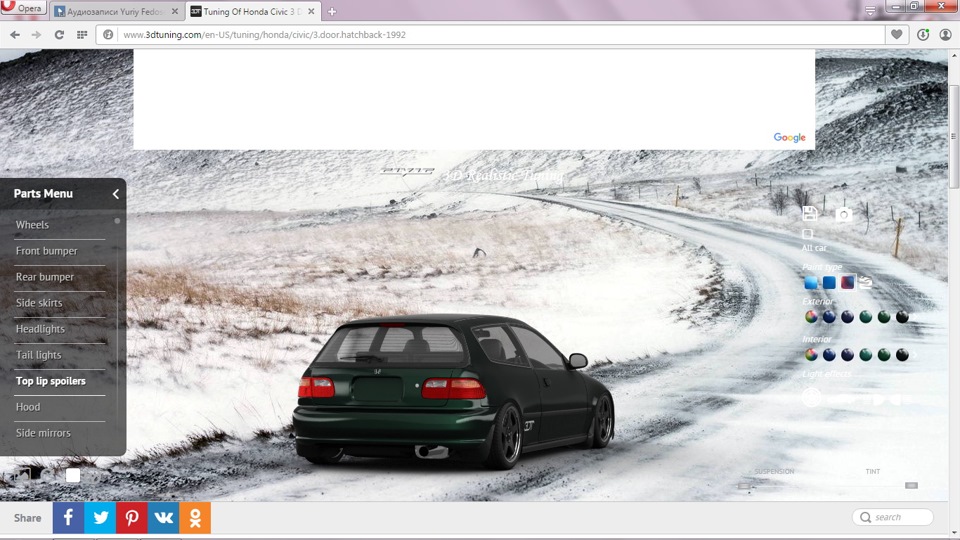Pick the black Exterior color
The width and height of the screenshot is (960, 540).
[902, 317]
